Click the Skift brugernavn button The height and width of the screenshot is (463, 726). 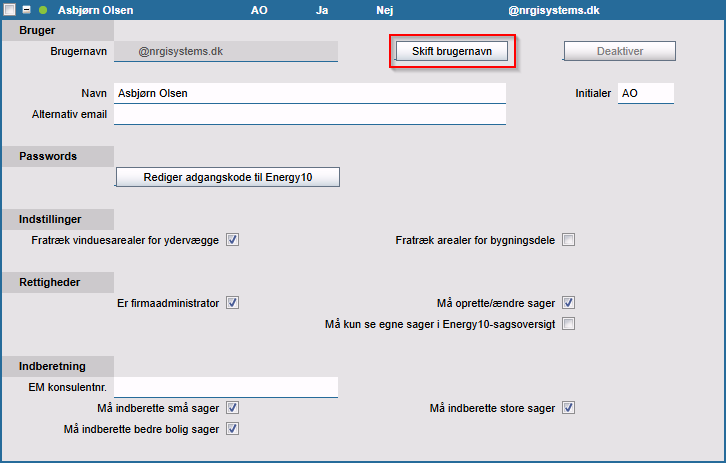click(452, 50)
